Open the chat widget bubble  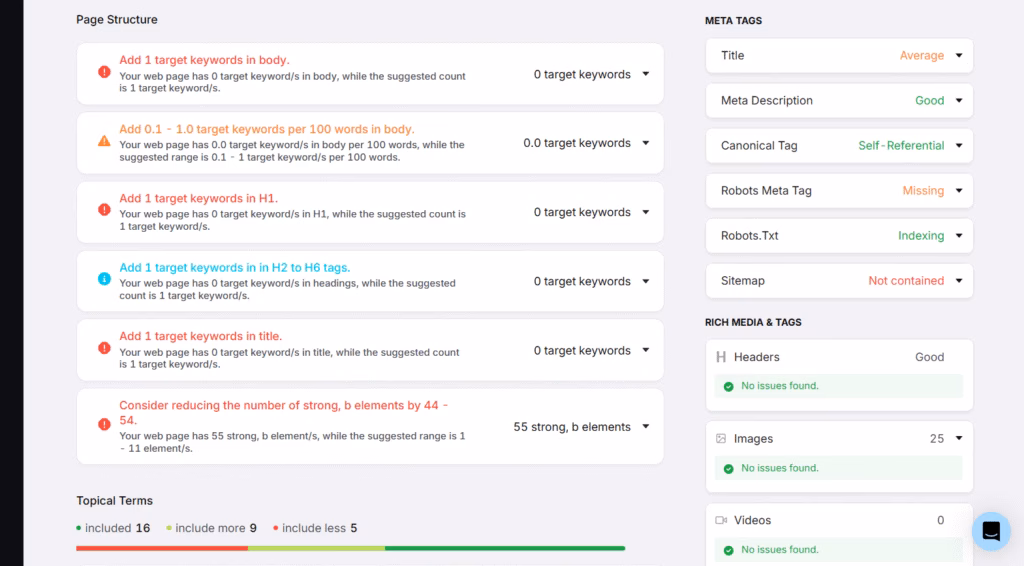pyautogui.click(x=990, y=531)
